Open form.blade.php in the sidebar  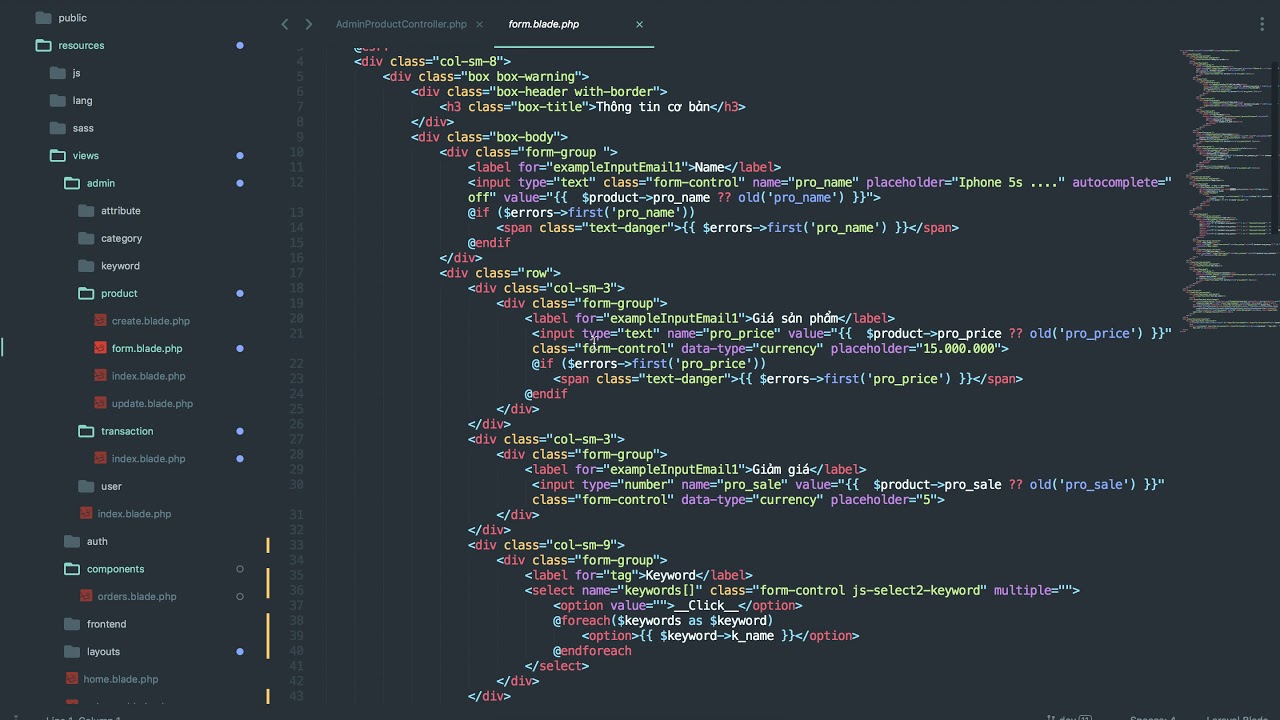(x=147, y=348)
